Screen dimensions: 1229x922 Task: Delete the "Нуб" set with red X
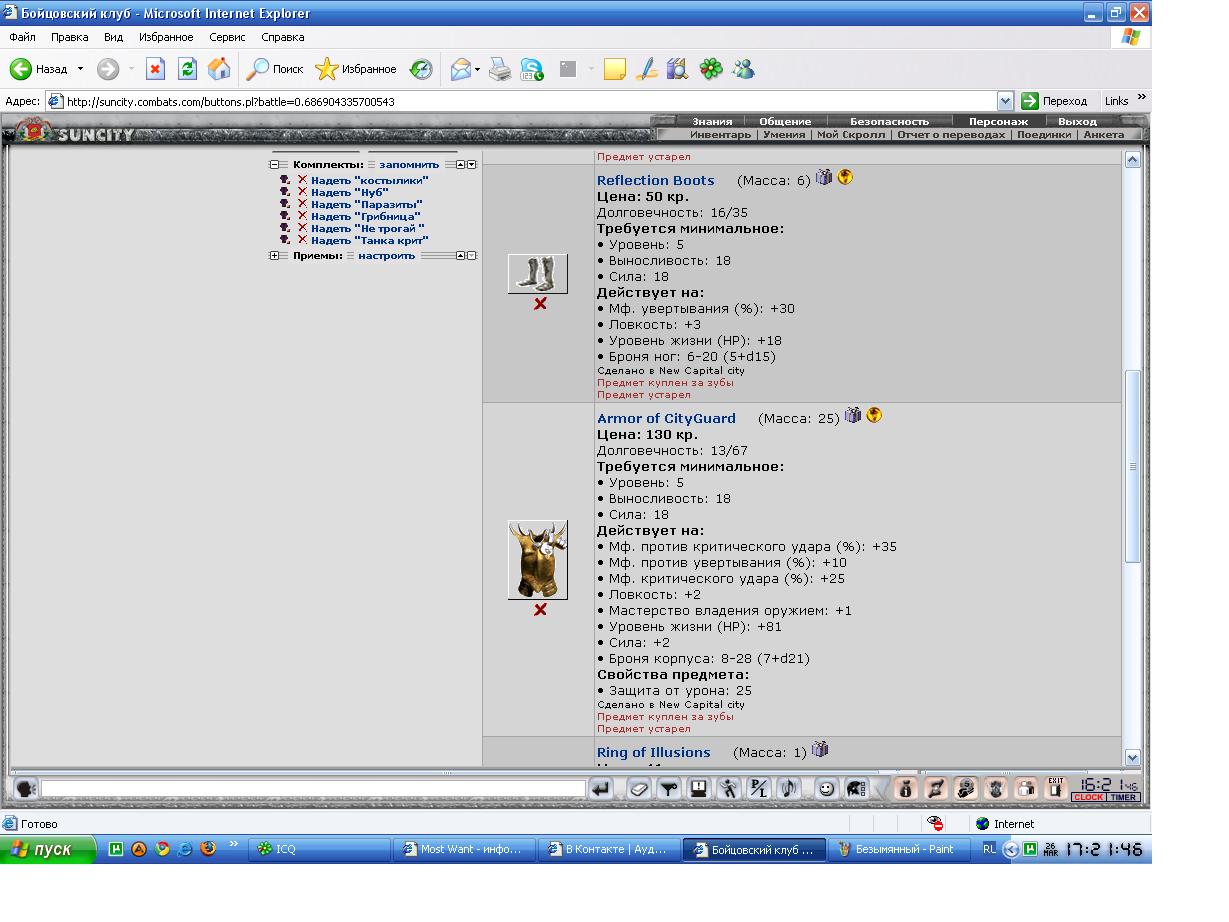coord(302,192)
